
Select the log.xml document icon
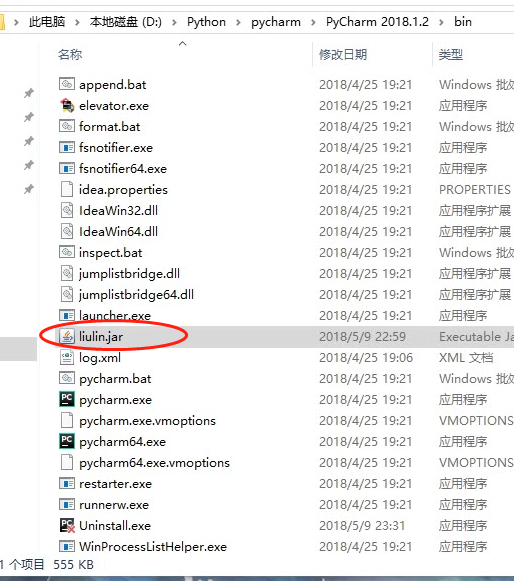pyautogui.click(x=67, y=358)
